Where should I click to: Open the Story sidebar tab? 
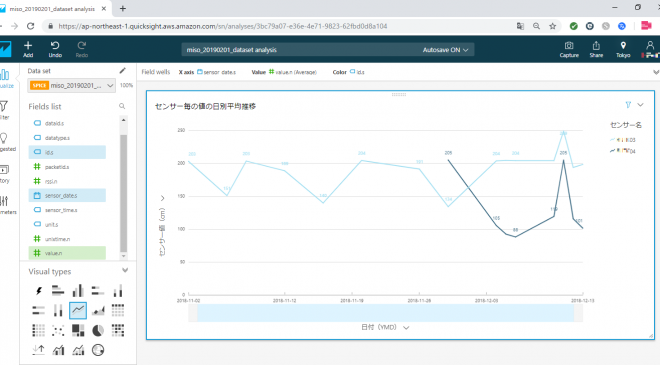pyautogui.click(x=4, y=173)
